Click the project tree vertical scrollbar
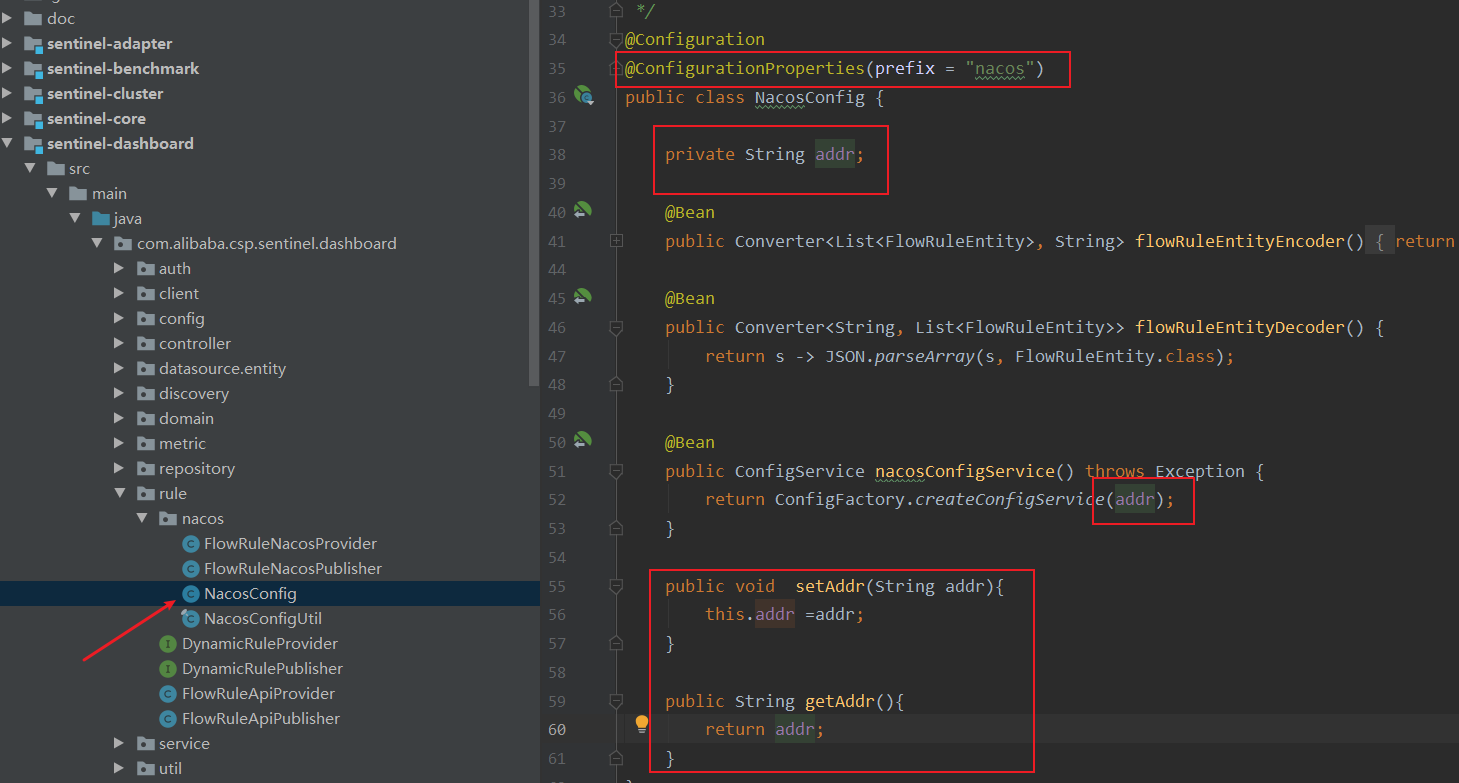This screenshot has height=783, width=1459. click(x=534, y=193)
